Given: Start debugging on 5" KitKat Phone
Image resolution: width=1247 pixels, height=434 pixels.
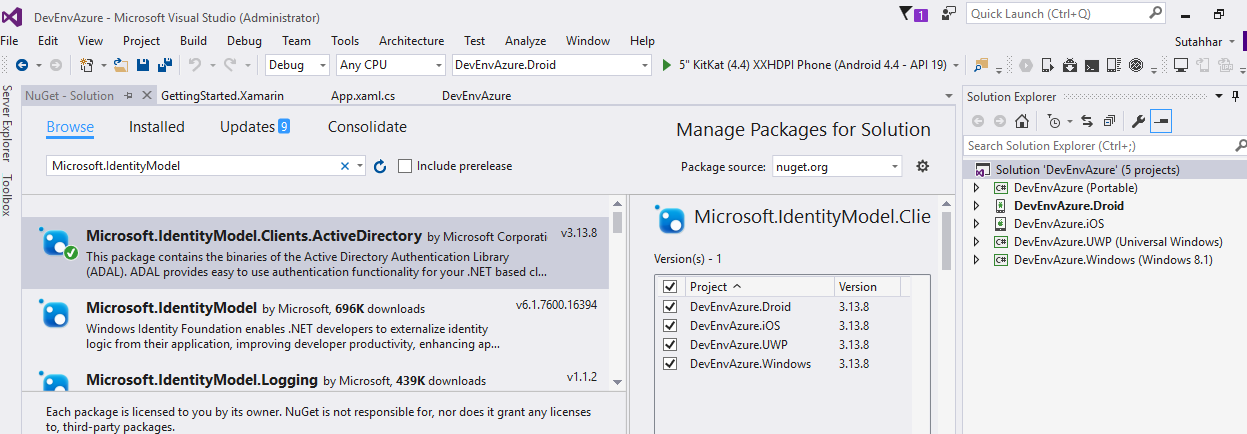Looking at the screenshot, I should [x=669, y=65].
